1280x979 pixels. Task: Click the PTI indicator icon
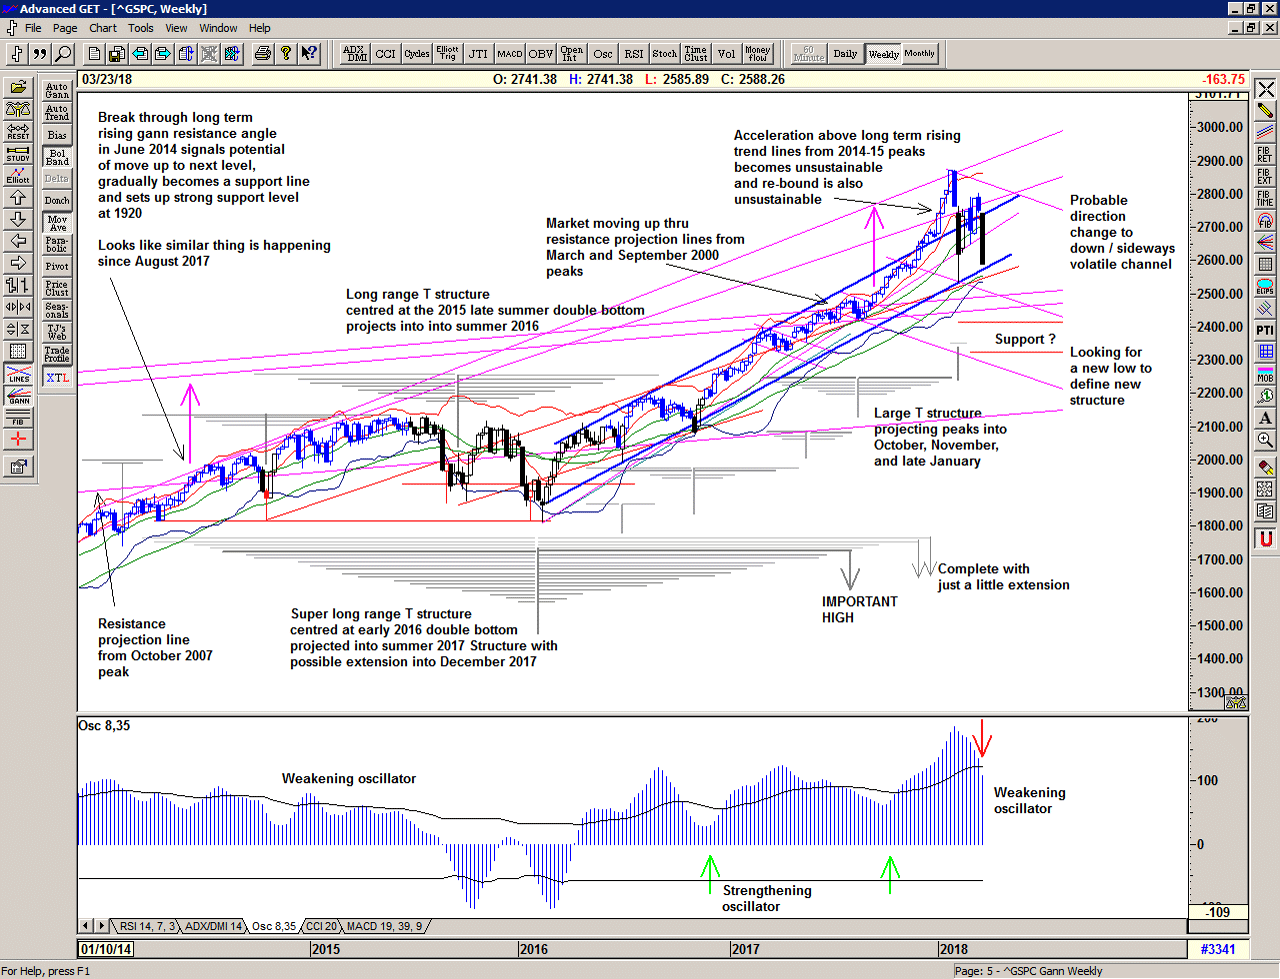pos(1265,330)
